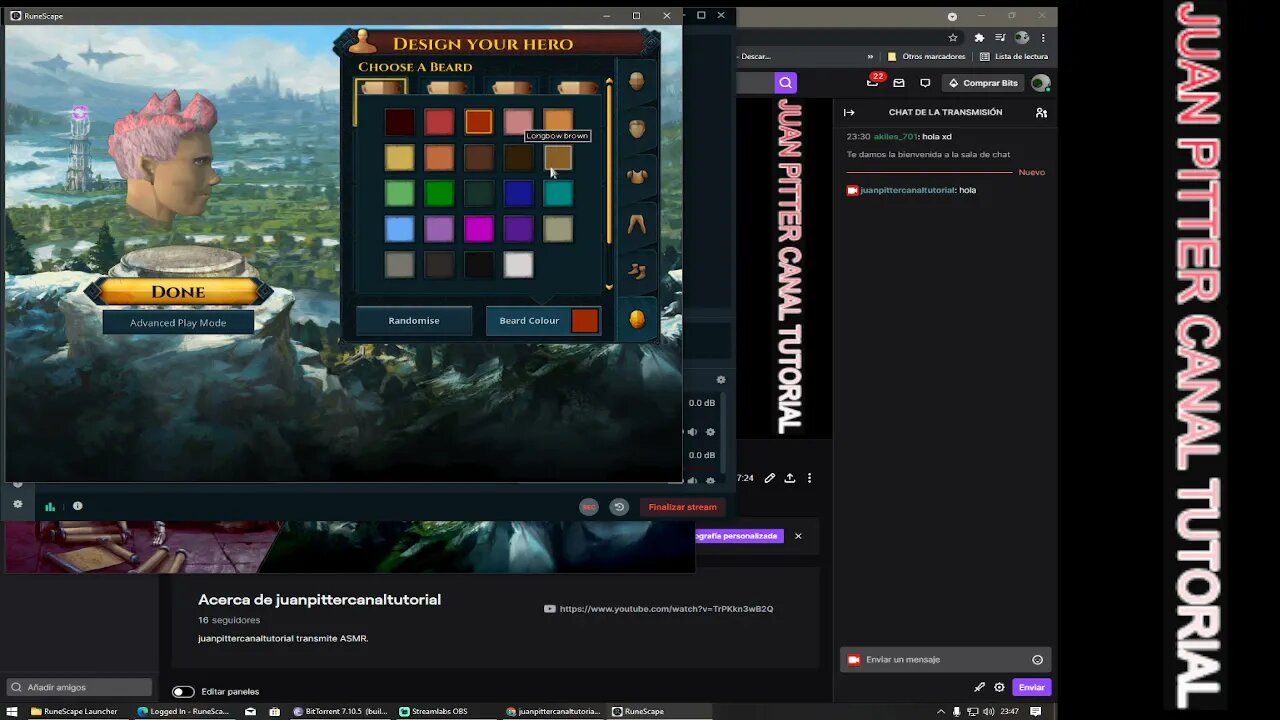
Task: Open the YouTube watch link
Action: (x=666, y=609)
